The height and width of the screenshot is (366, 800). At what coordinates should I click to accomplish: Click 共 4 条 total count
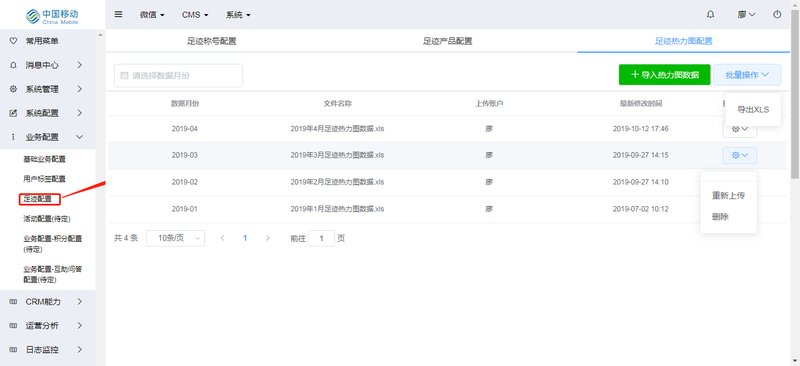pyautogui.click(x=126, y=238)
